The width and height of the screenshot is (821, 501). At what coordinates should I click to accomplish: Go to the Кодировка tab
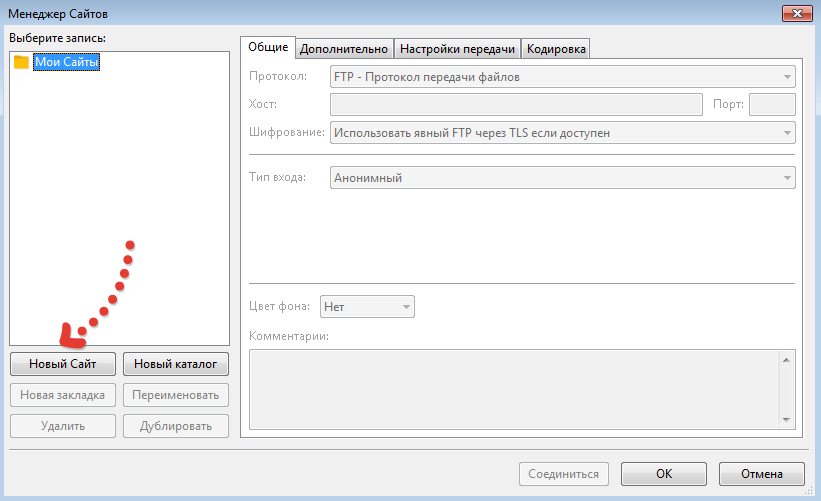click(x=556, y=48)
